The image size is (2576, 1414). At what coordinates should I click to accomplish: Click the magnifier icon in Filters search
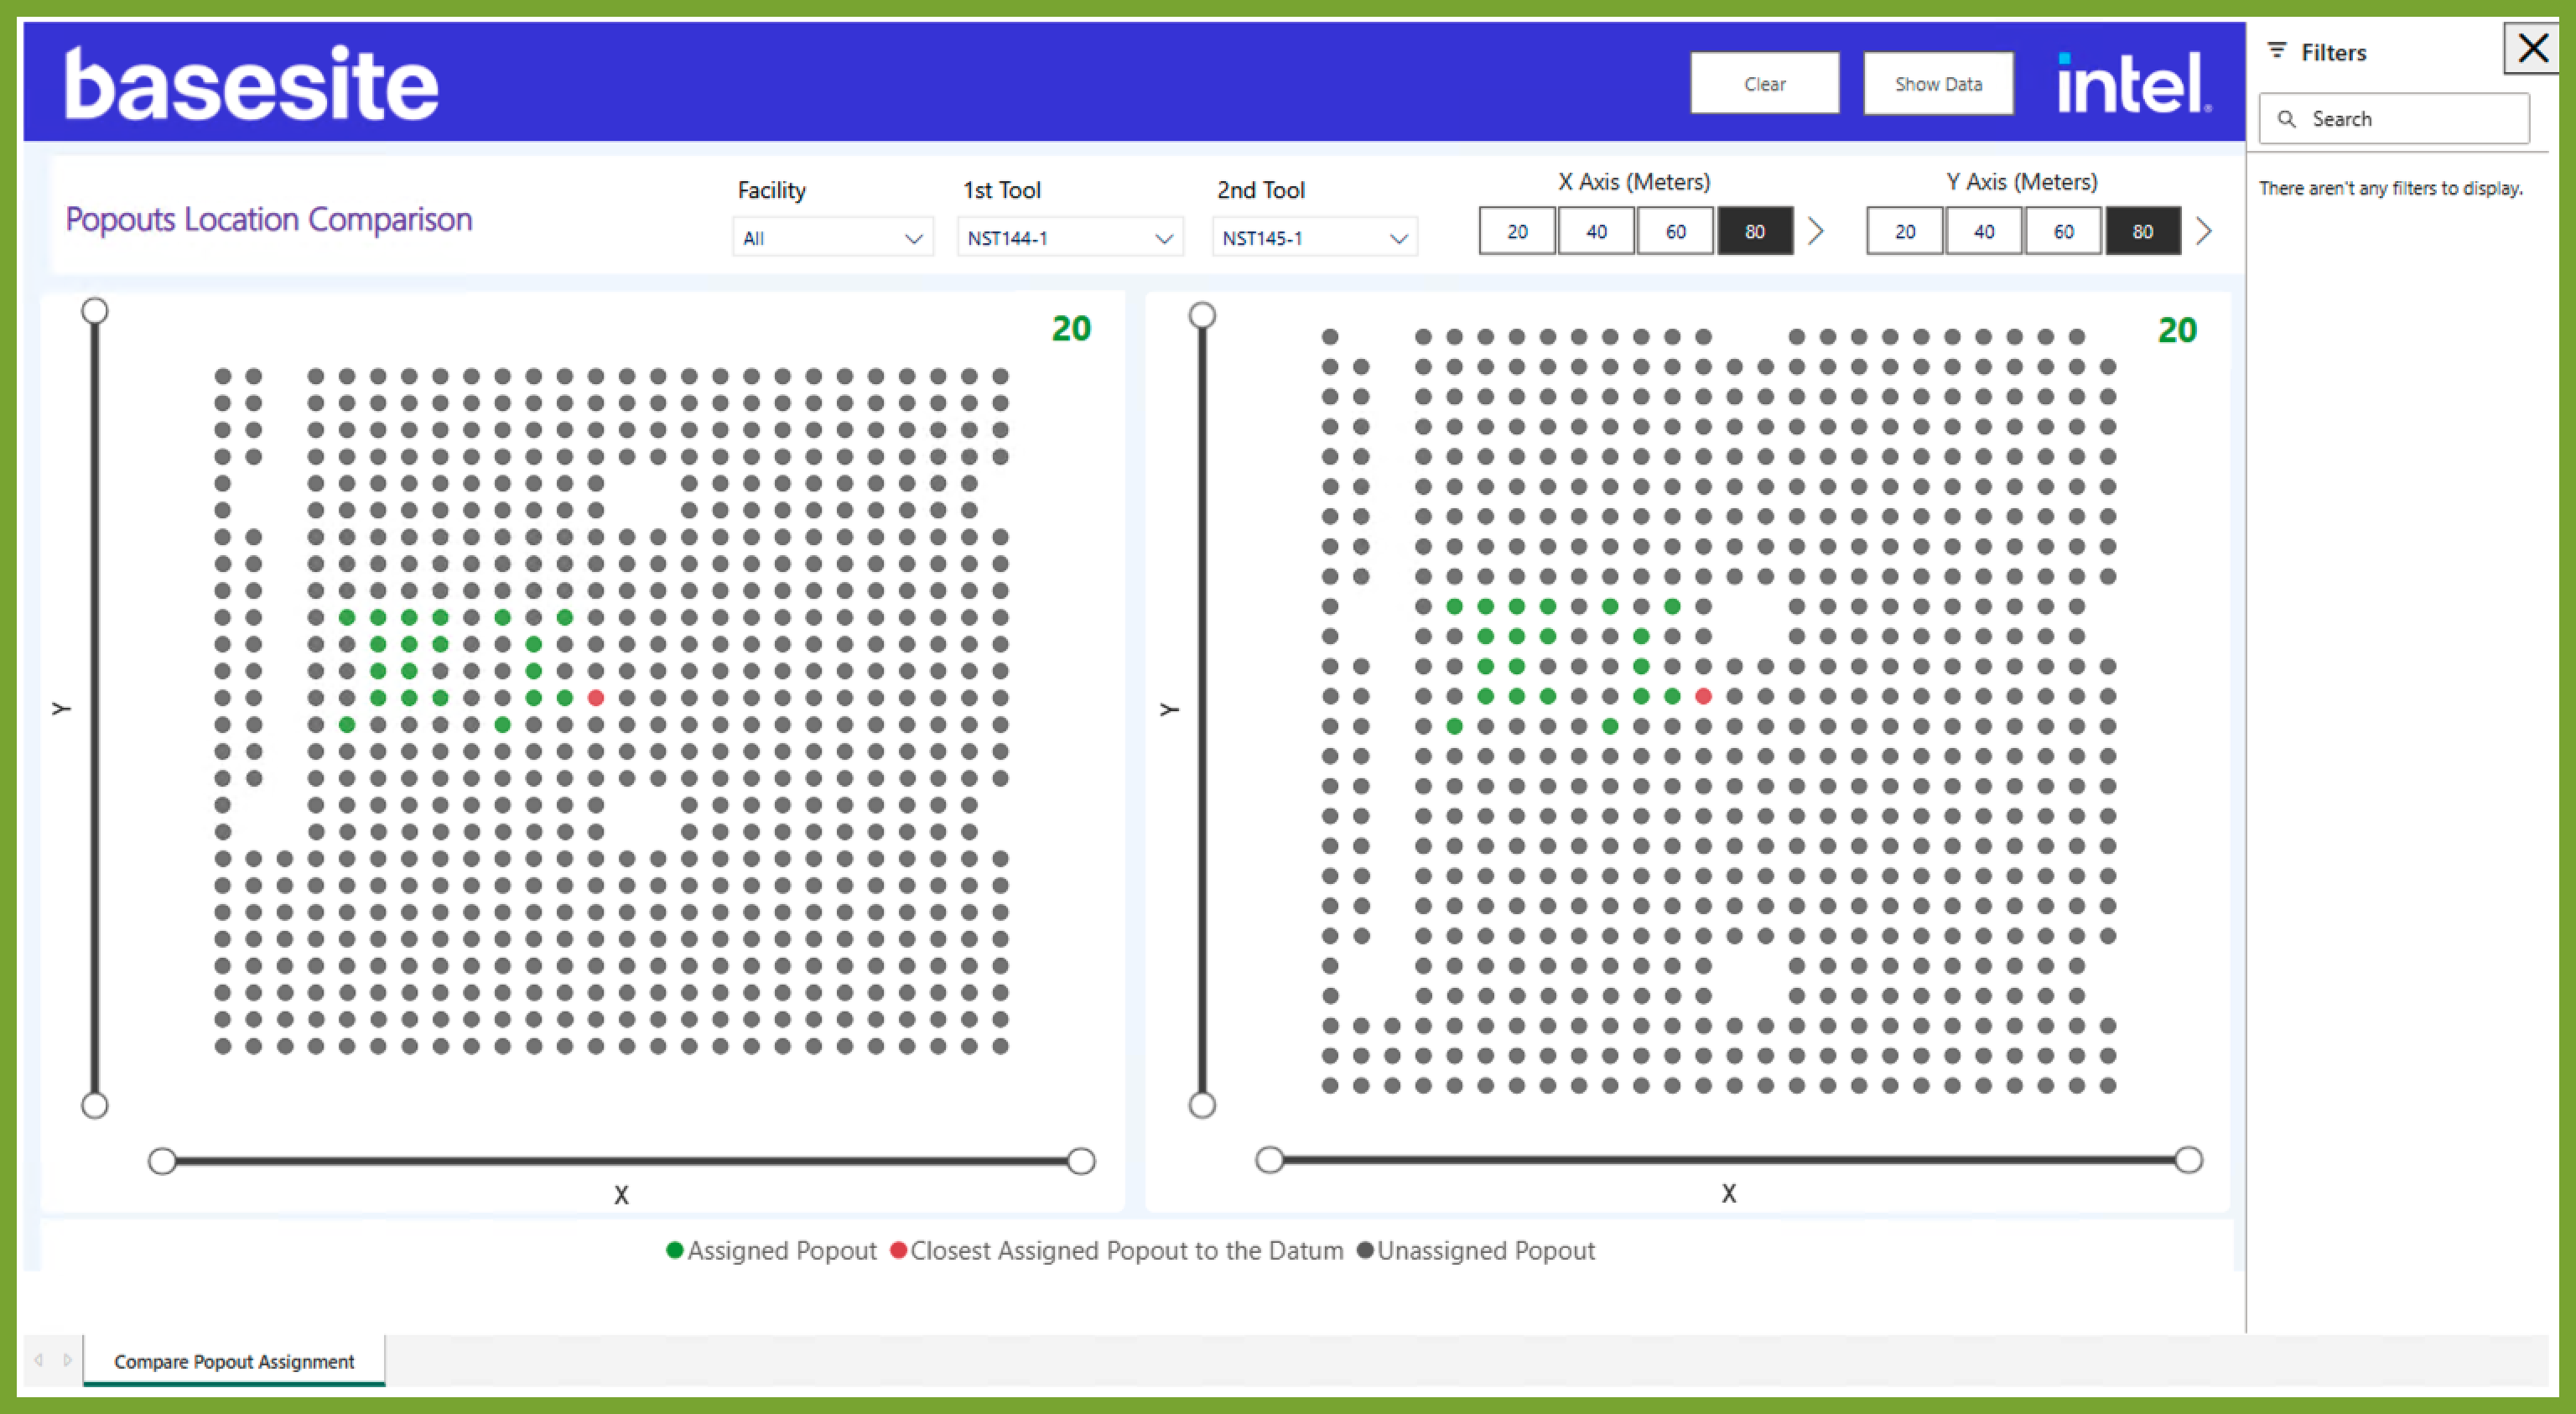click(2286, 119)
